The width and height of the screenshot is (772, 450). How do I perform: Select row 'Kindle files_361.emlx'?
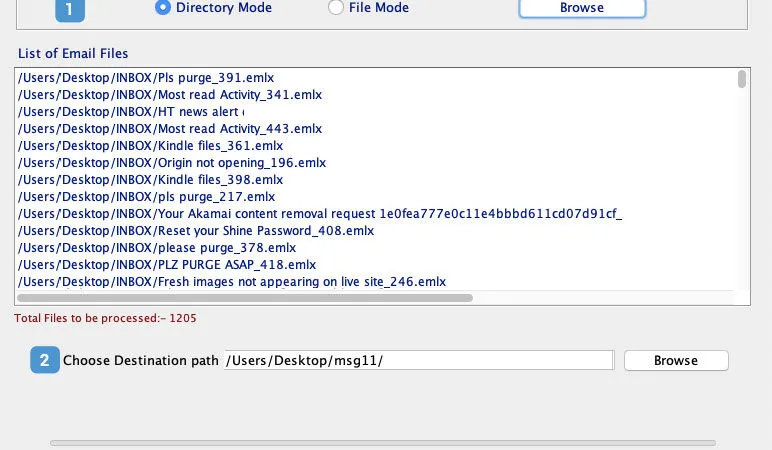click(376, 146)
